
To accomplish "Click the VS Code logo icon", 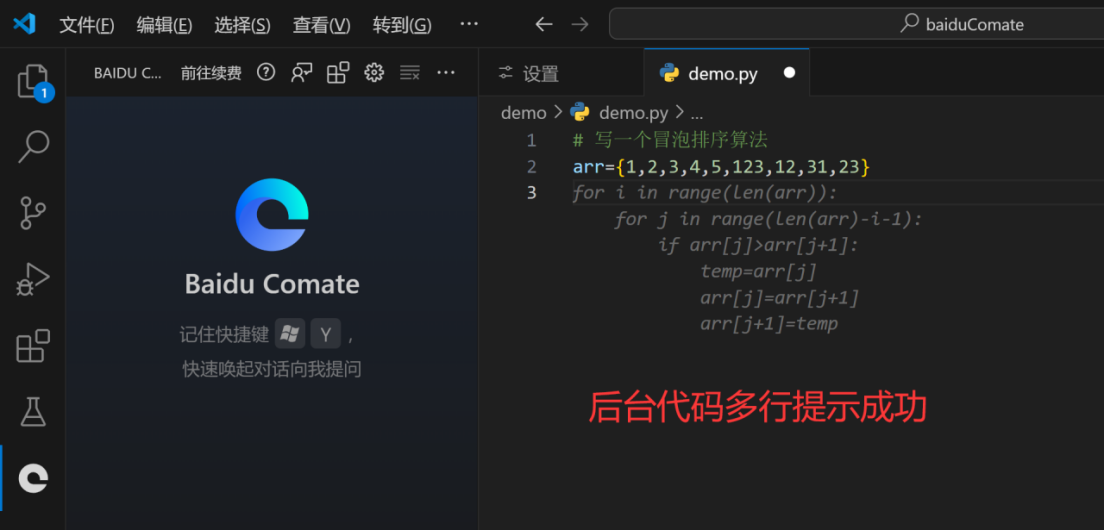I will (25, 25).
